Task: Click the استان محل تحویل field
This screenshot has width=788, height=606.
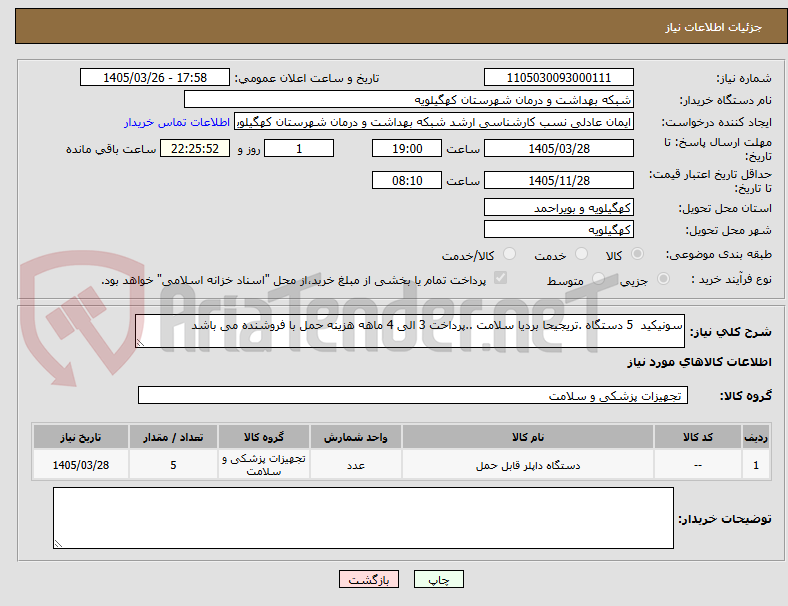Action: tap(558, 208)
